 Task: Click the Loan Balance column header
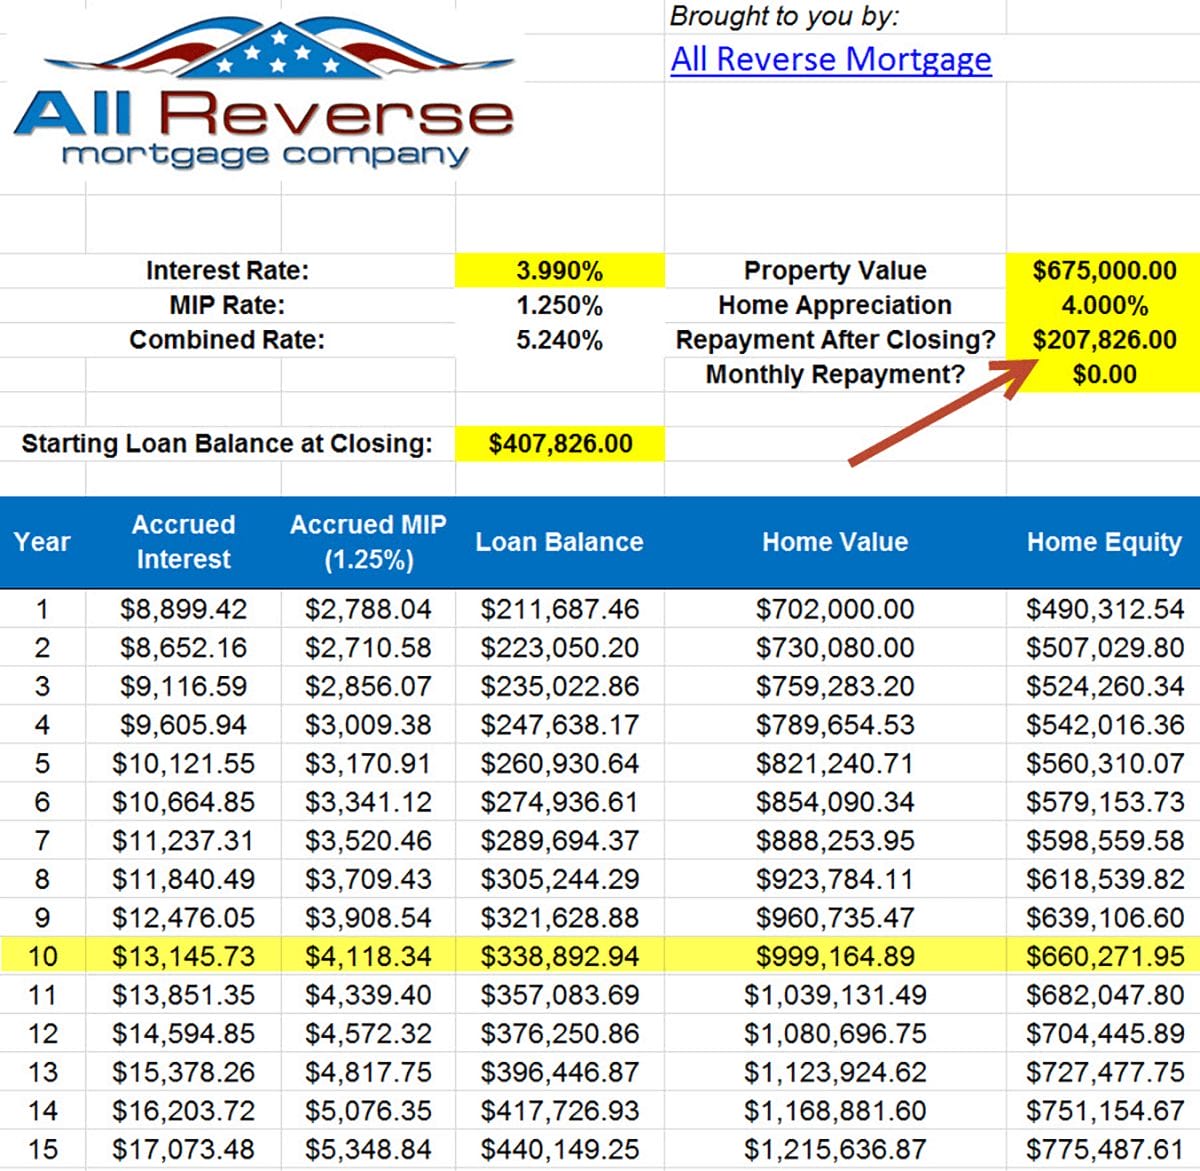[x=560, y=542]
